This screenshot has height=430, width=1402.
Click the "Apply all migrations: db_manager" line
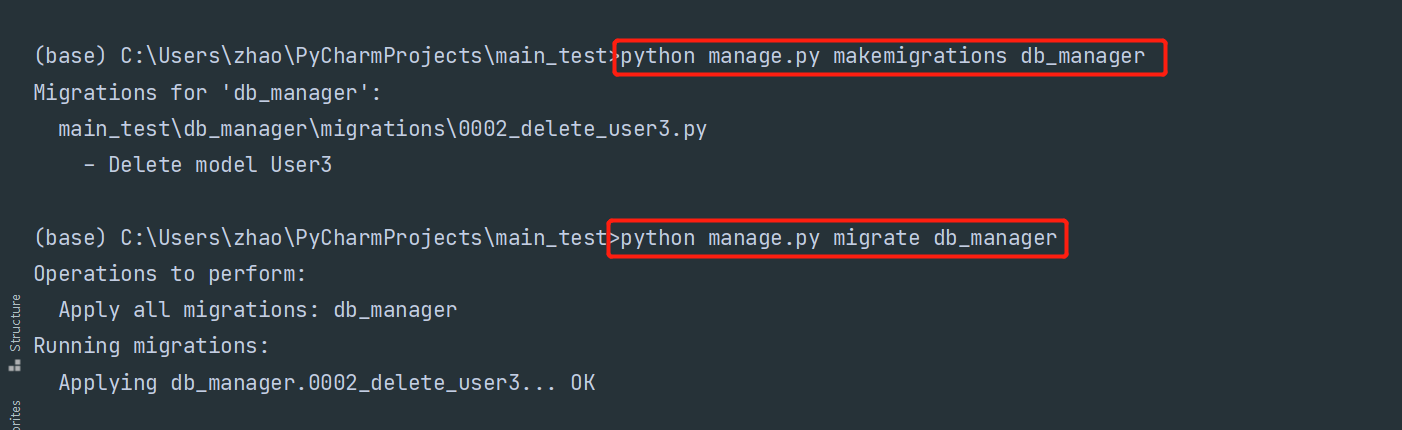coord(257,310)
